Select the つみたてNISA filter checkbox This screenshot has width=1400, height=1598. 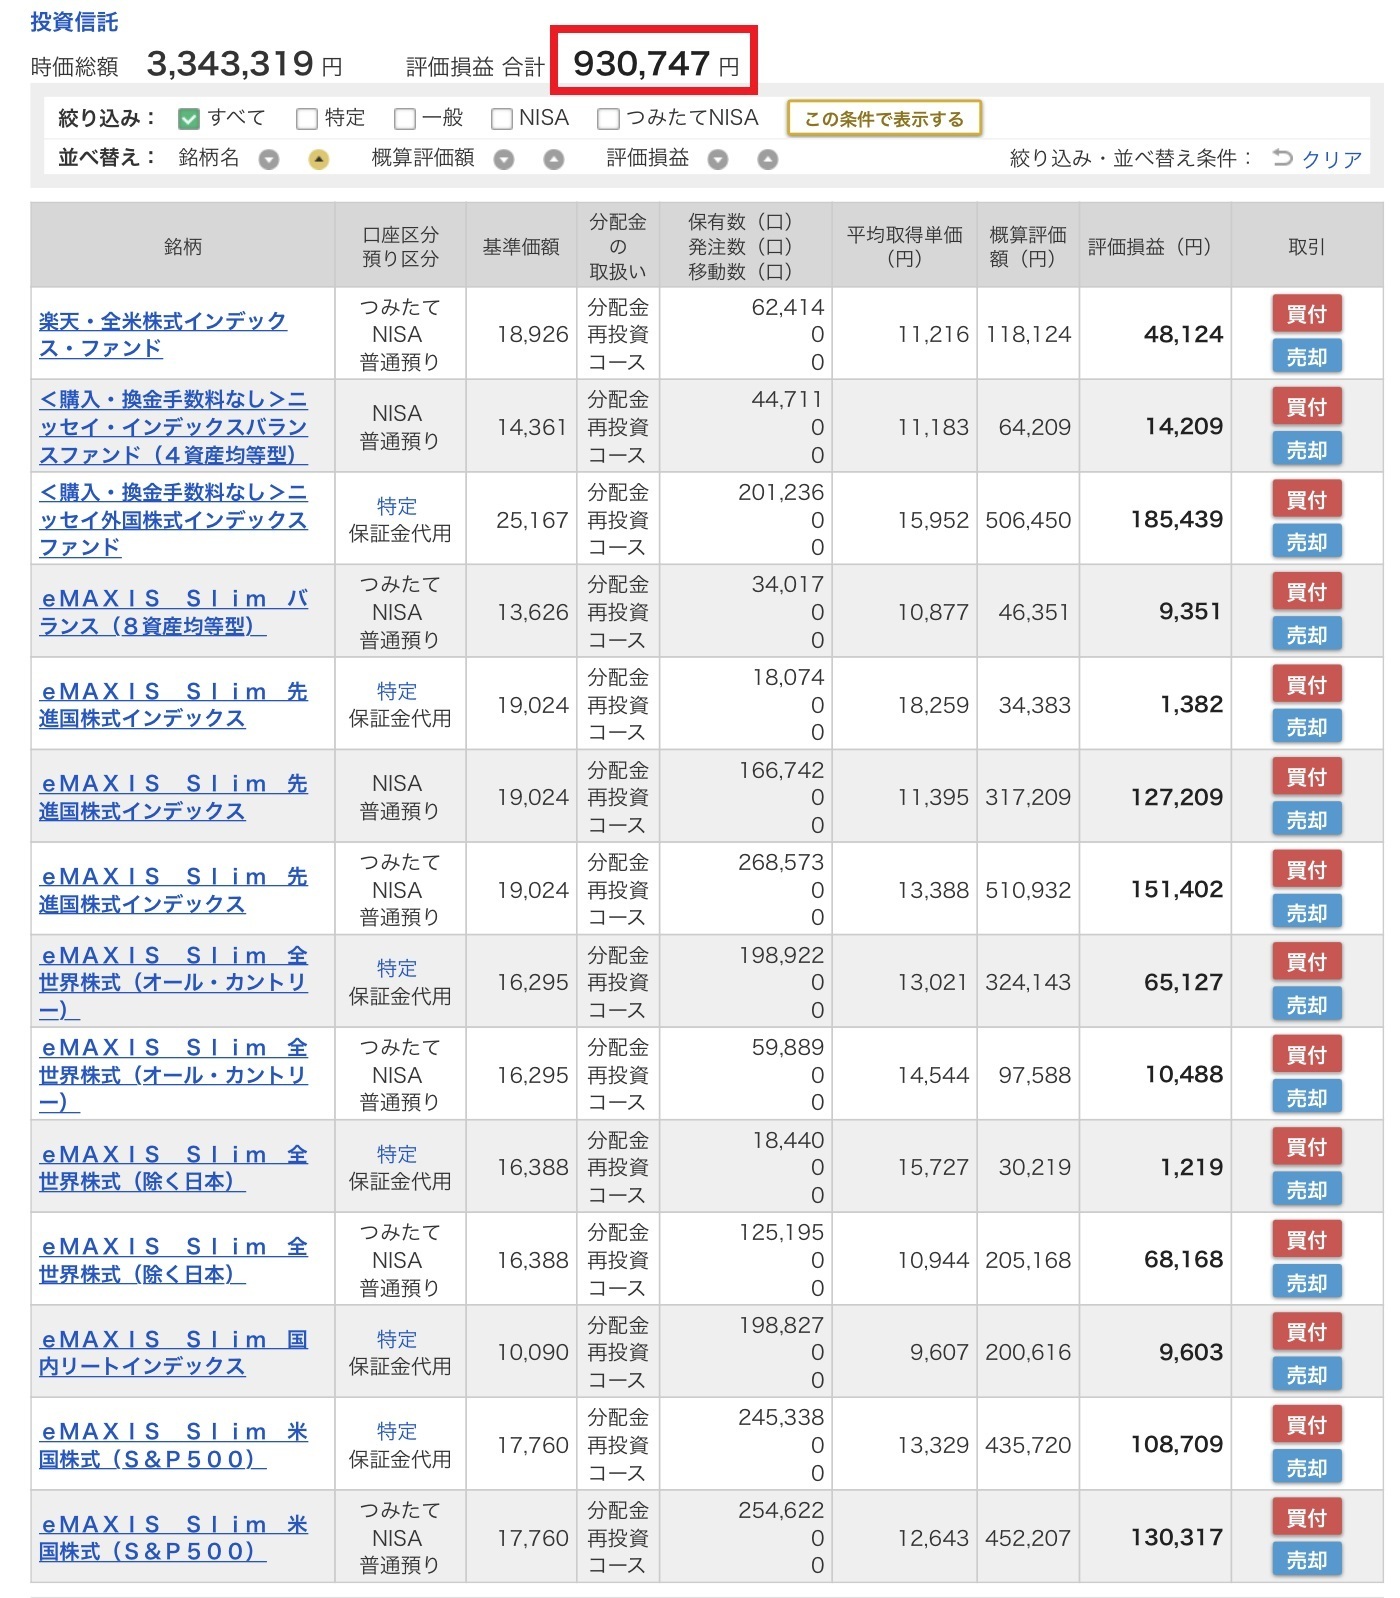(608, 119)
